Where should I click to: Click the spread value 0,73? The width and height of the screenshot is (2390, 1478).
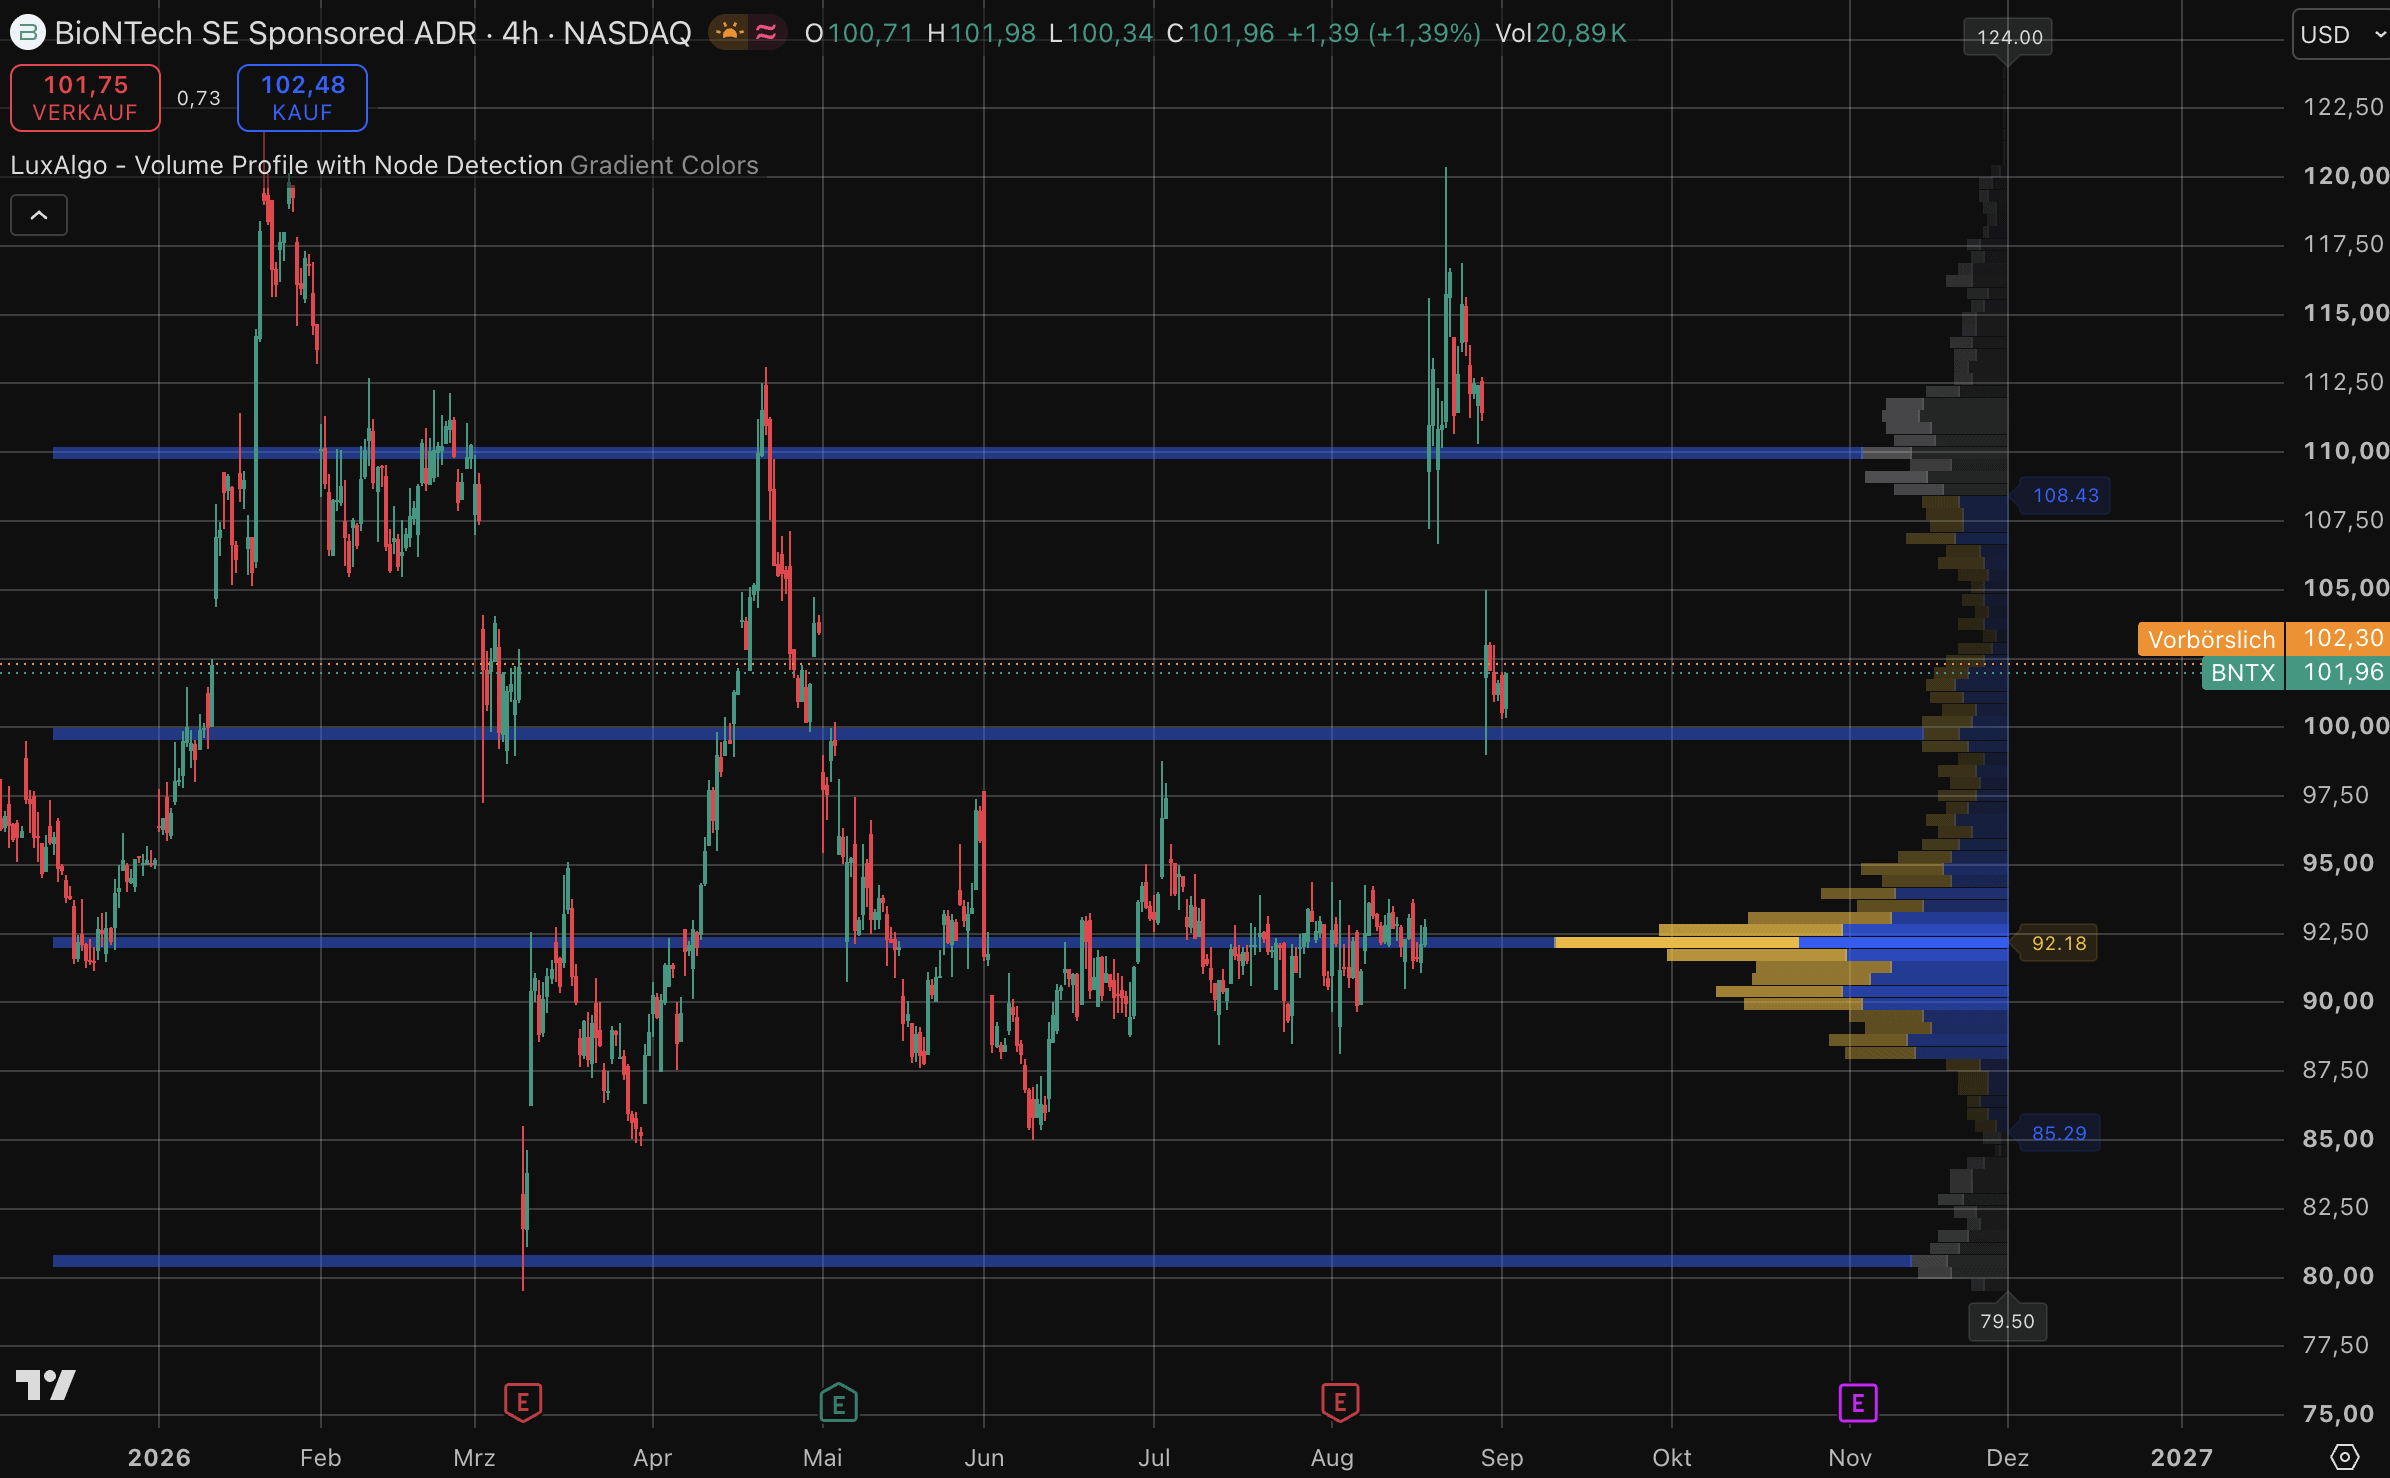(x=198, y=98)
